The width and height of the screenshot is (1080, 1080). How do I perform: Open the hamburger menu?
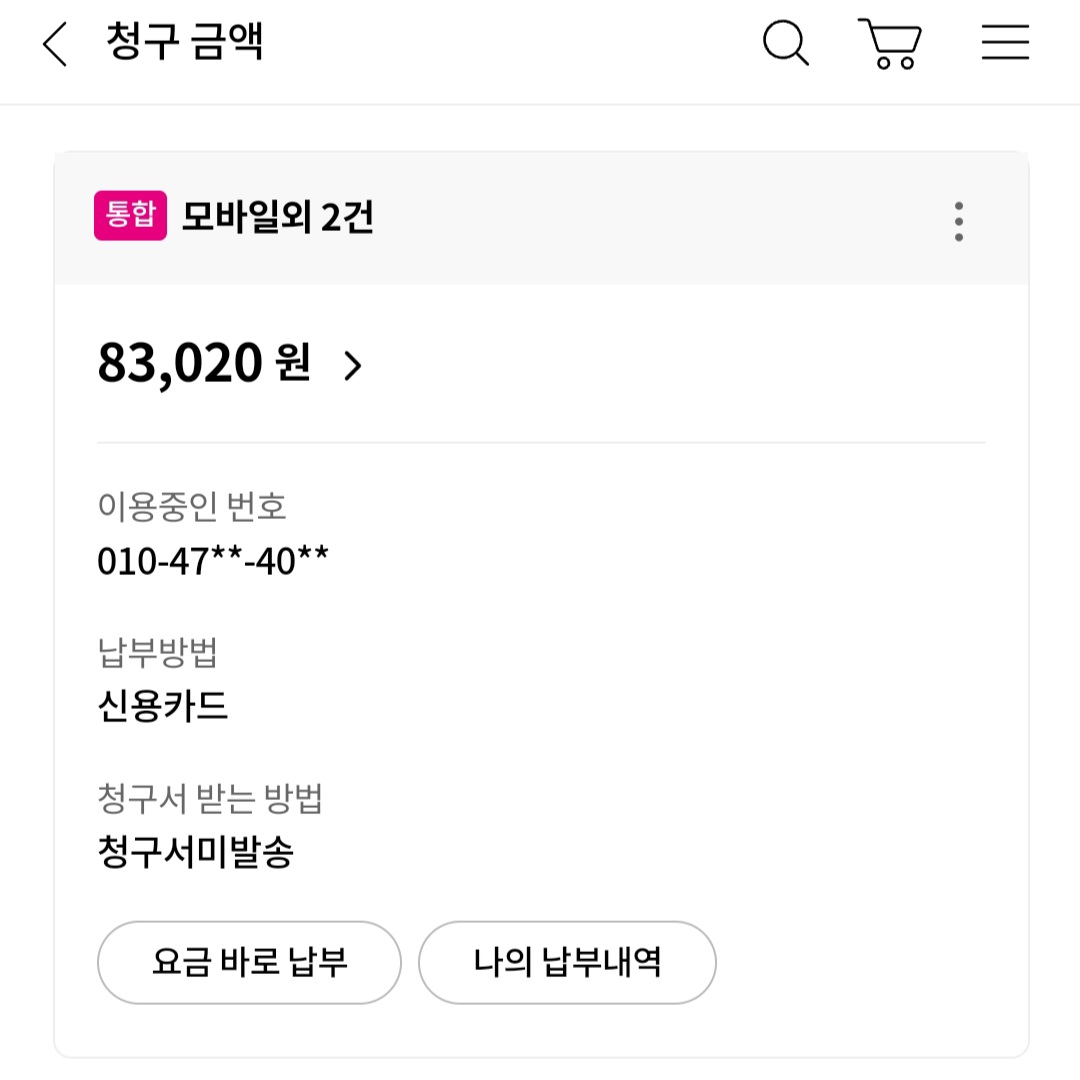point(1004,44)
